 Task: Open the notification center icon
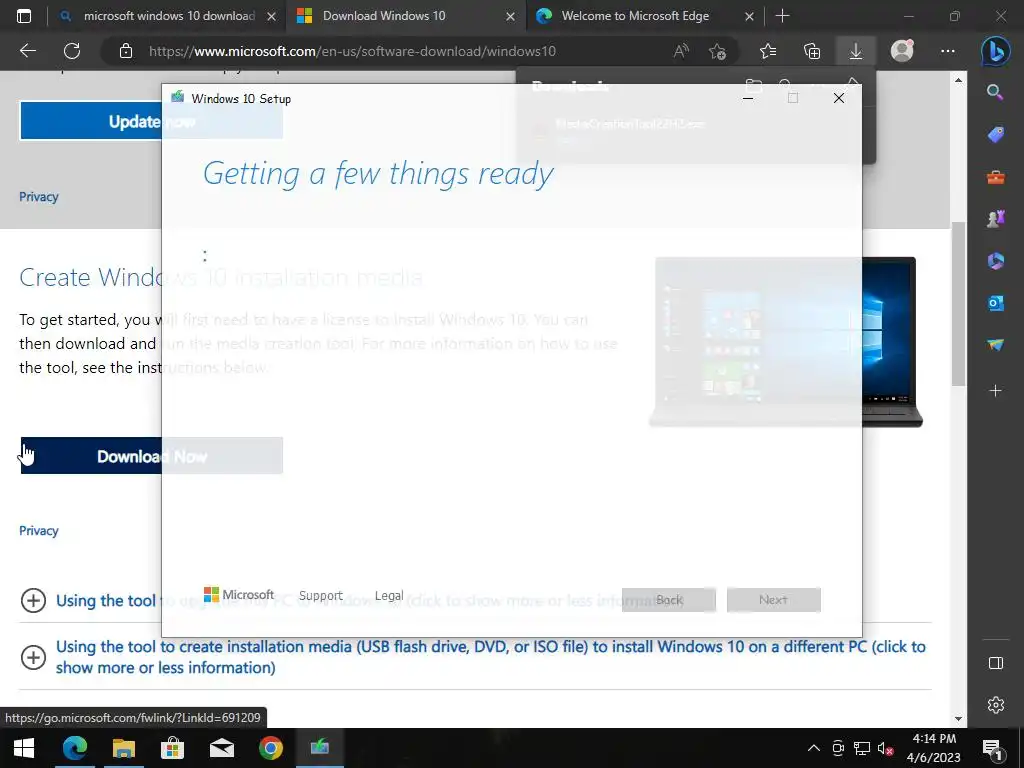(991, 748)
